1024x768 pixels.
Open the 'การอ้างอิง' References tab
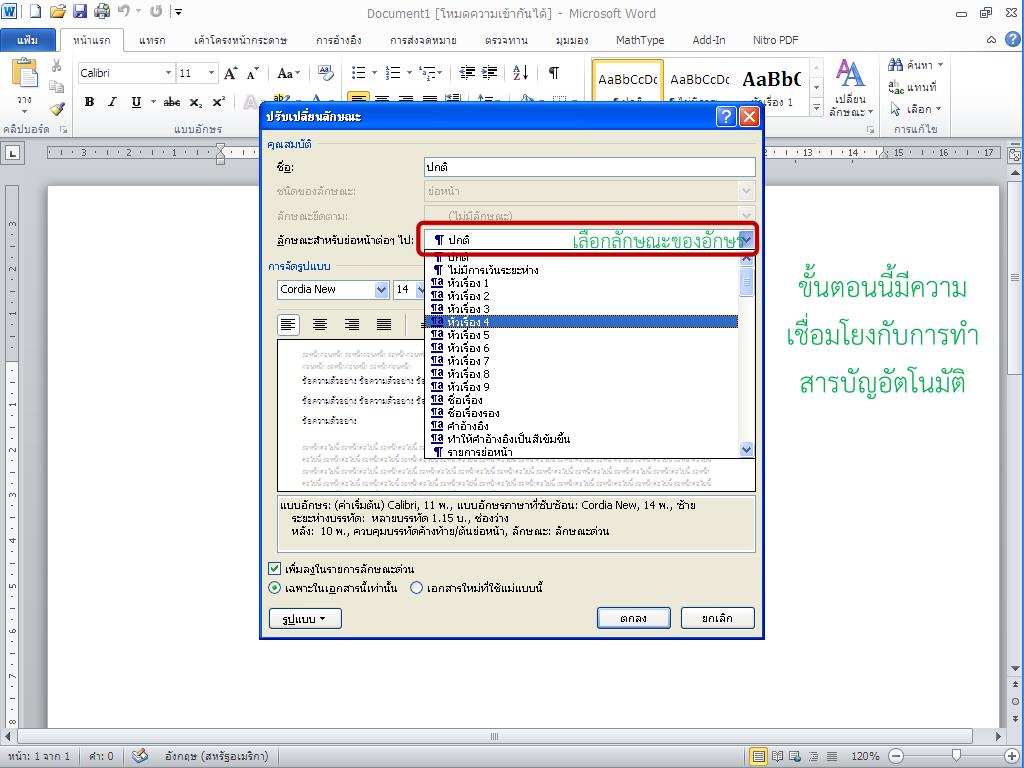pos(339,40)
